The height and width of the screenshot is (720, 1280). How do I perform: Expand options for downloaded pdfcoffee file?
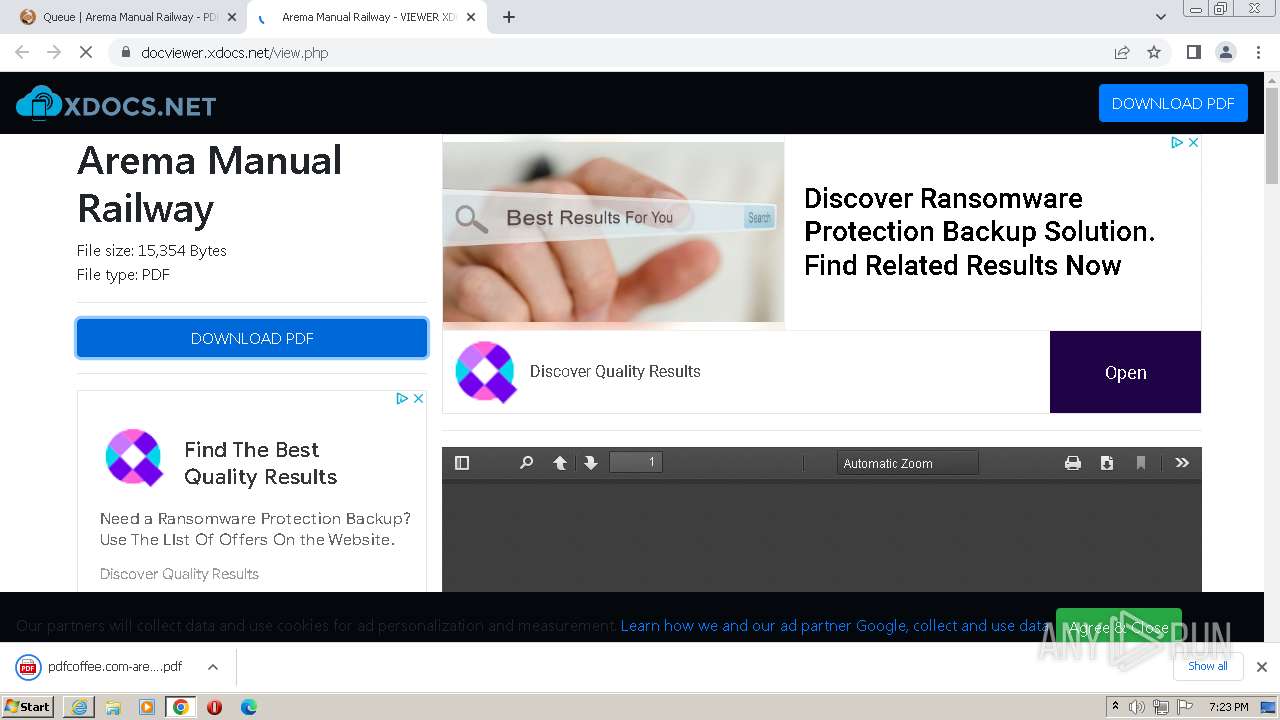(x=212, y=667)
